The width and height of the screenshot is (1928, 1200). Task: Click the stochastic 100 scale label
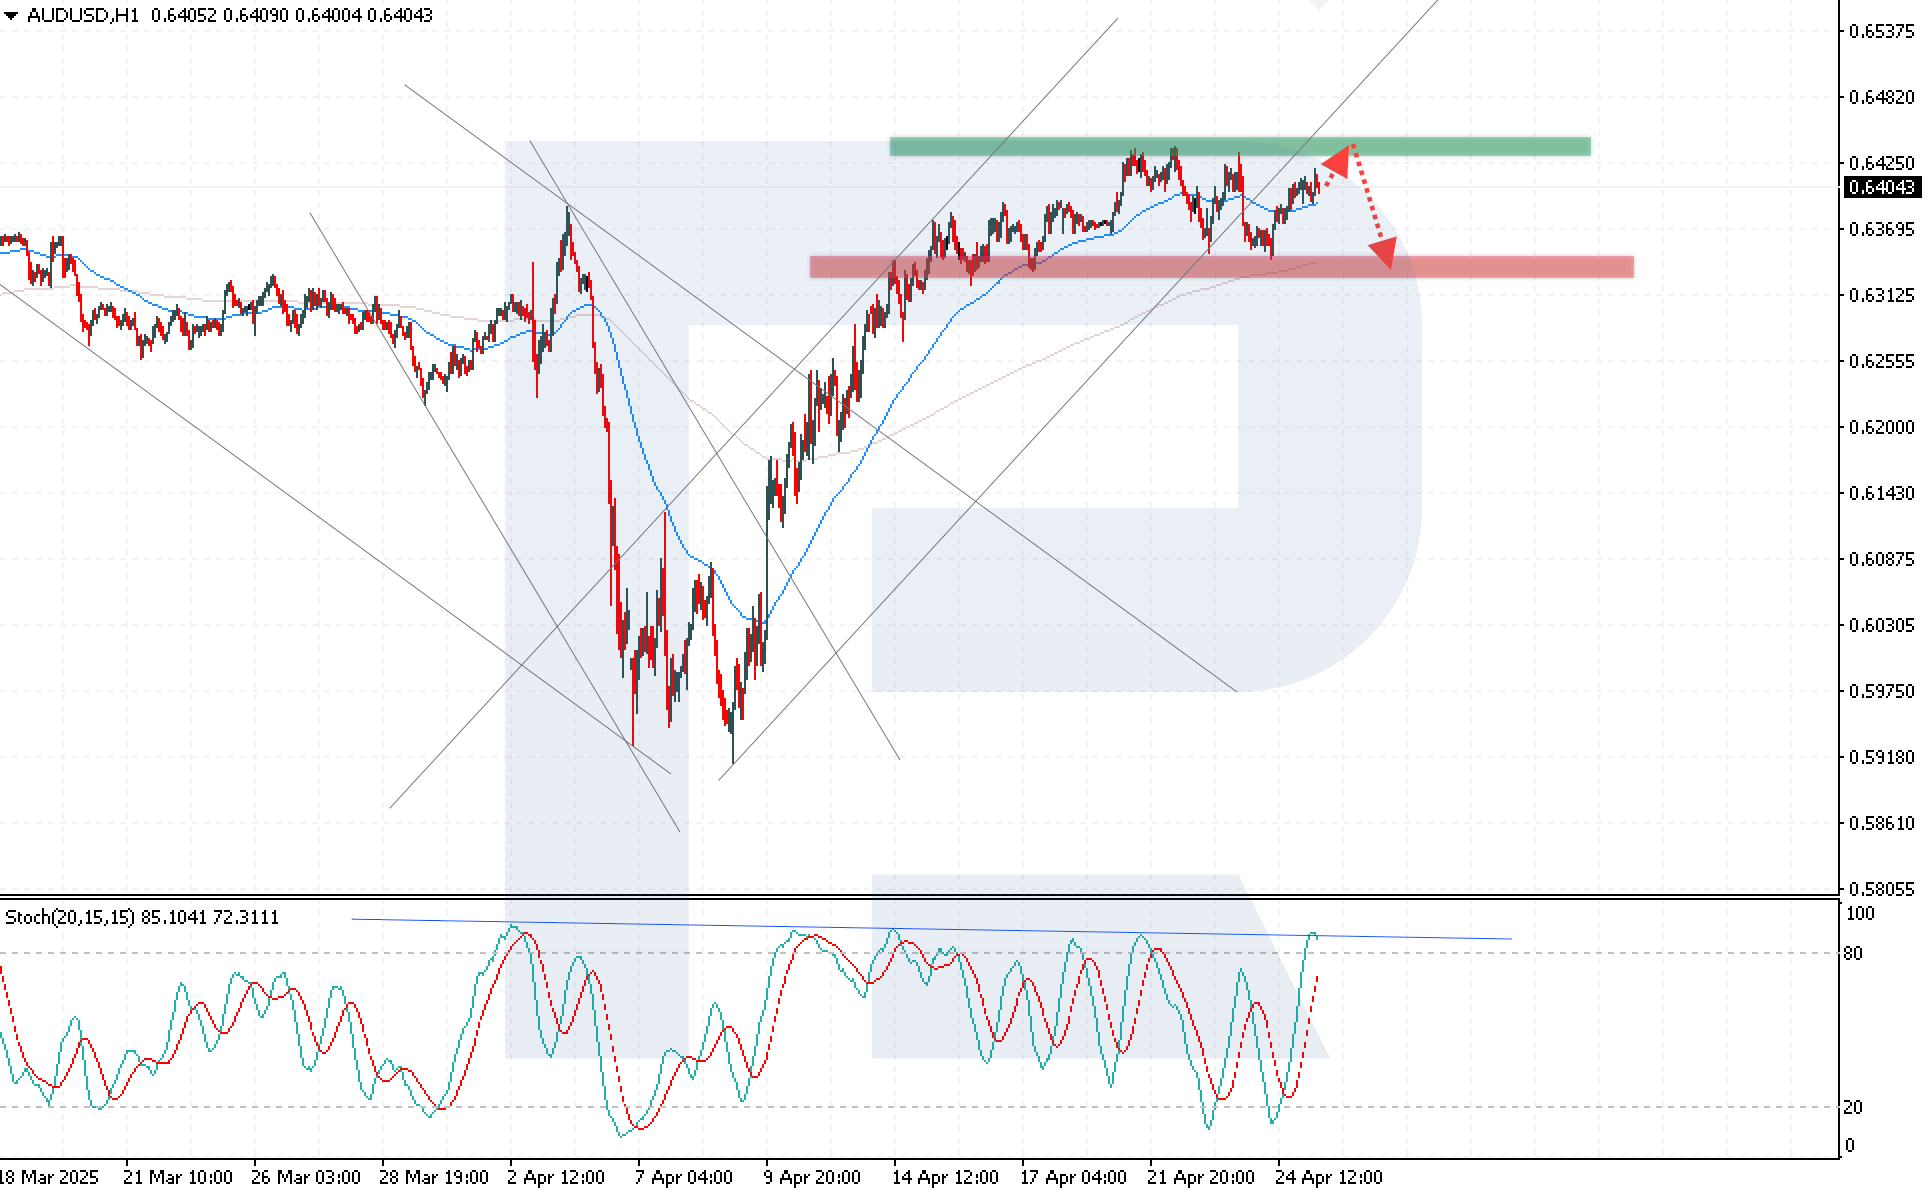click(x=1859, y=914)
